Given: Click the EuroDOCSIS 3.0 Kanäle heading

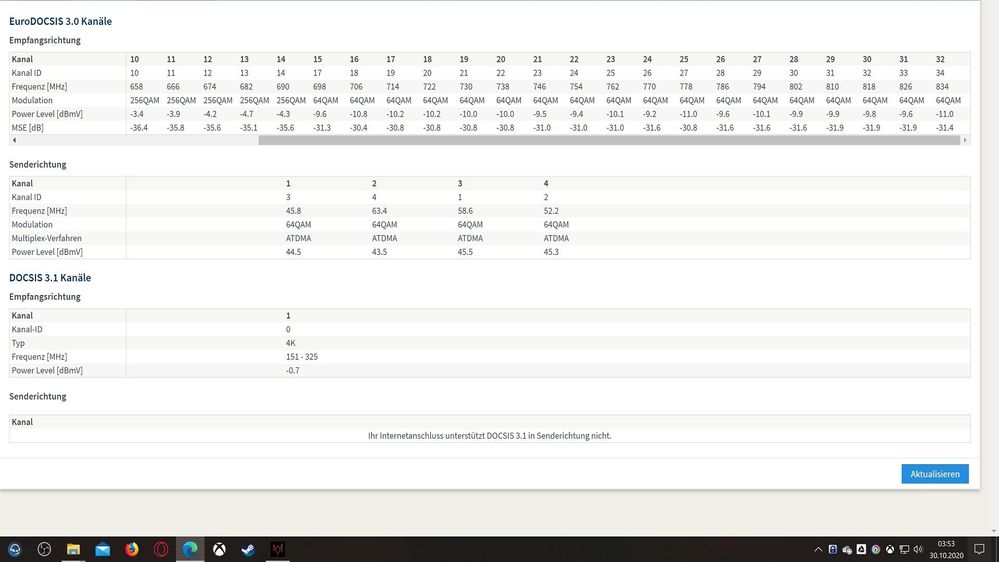Looking at the screenshot, I should pyautogui.click(x=61, y=21).
